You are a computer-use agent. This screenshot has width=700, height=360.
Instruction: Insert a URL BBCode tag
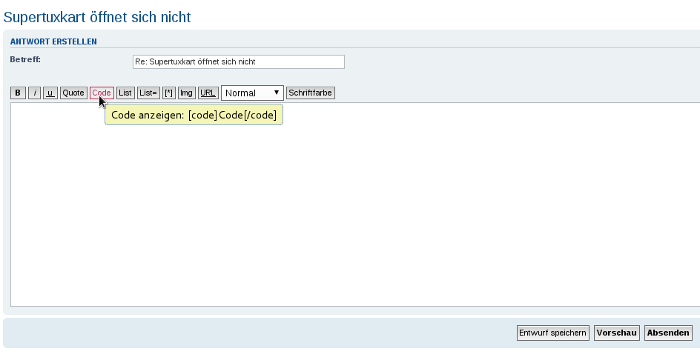tap(208, 93)
